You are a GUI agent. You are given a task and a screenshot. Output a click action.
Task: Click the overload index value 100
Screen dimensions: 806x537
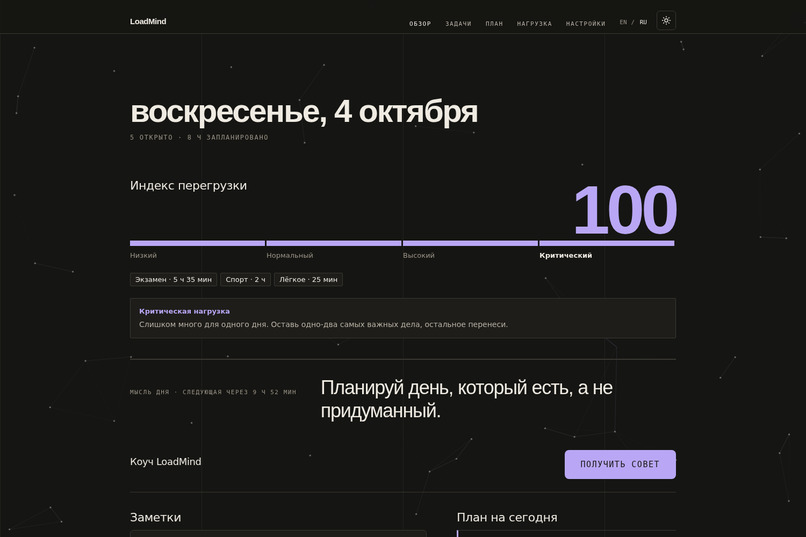[624, 210]
